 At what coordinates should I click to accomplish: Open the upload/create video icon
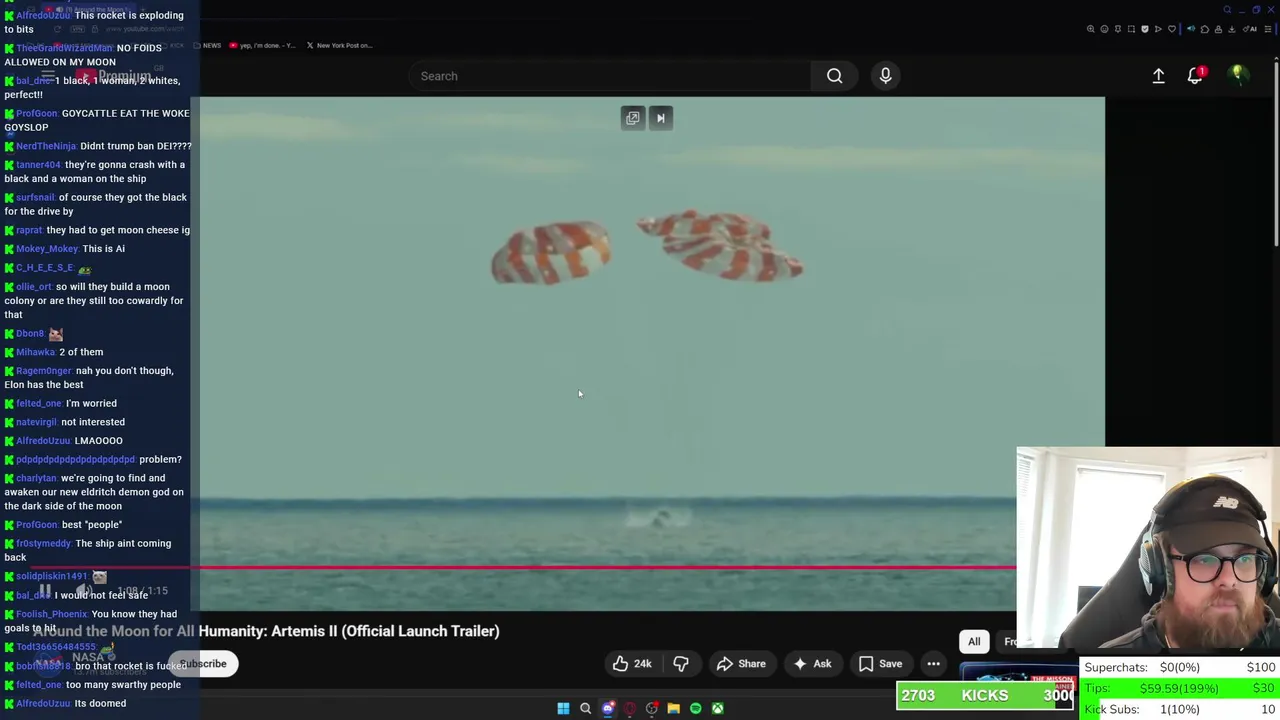(1158, 76)
